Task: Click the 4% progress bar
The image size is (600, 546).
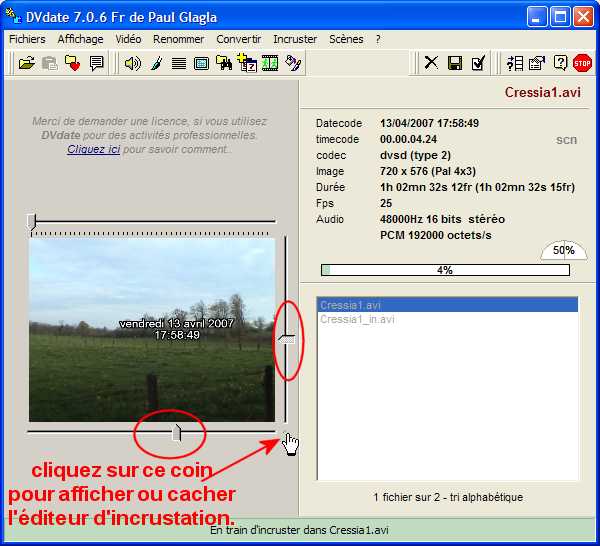Action: point(445,270)
